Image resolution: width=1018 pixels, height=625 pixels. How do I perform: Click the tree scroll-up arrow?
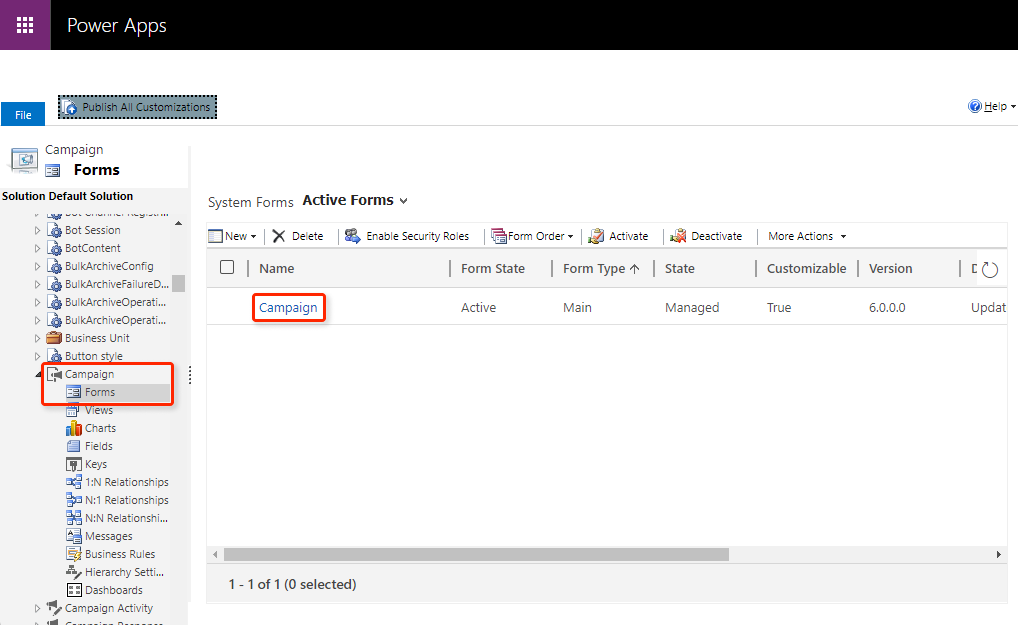179,223
